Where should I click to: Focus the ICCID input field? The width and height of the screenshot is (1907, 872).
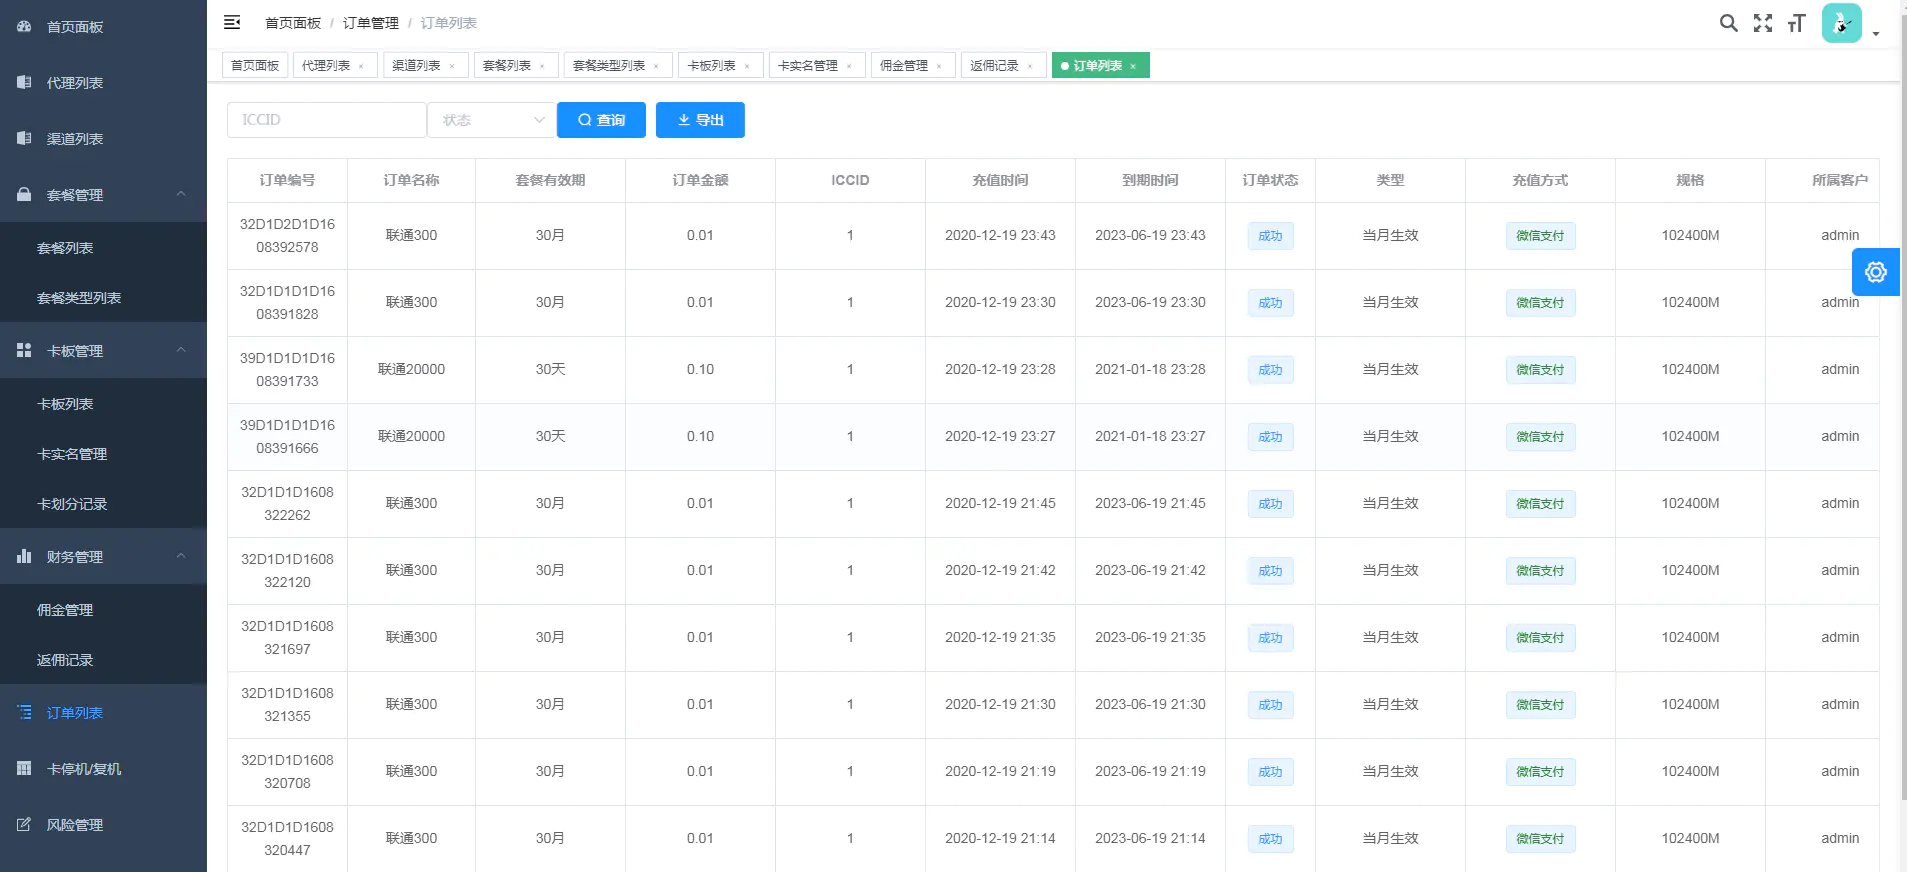[326, 120]
